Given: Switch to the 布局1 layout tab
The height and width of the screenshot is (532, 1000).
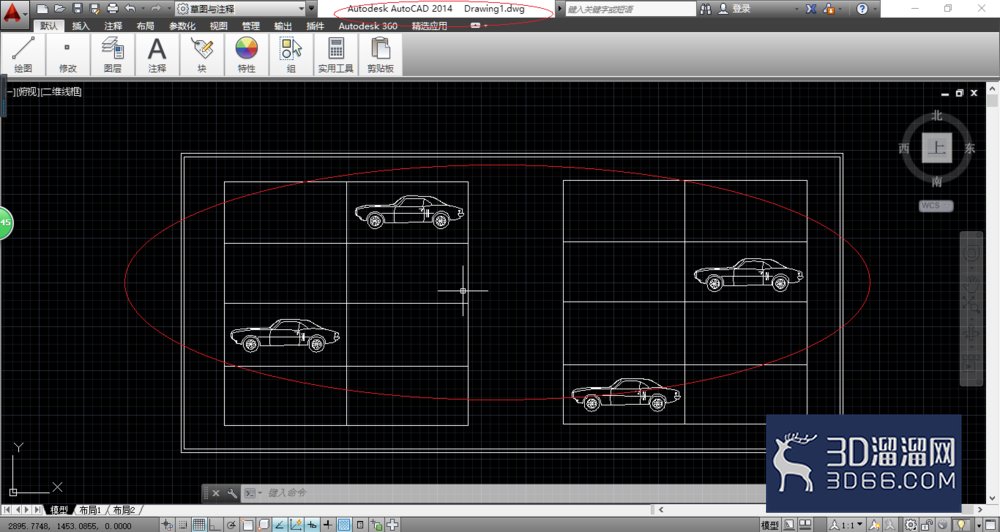Looking at the screenshot, I should (x=91, y=510).
